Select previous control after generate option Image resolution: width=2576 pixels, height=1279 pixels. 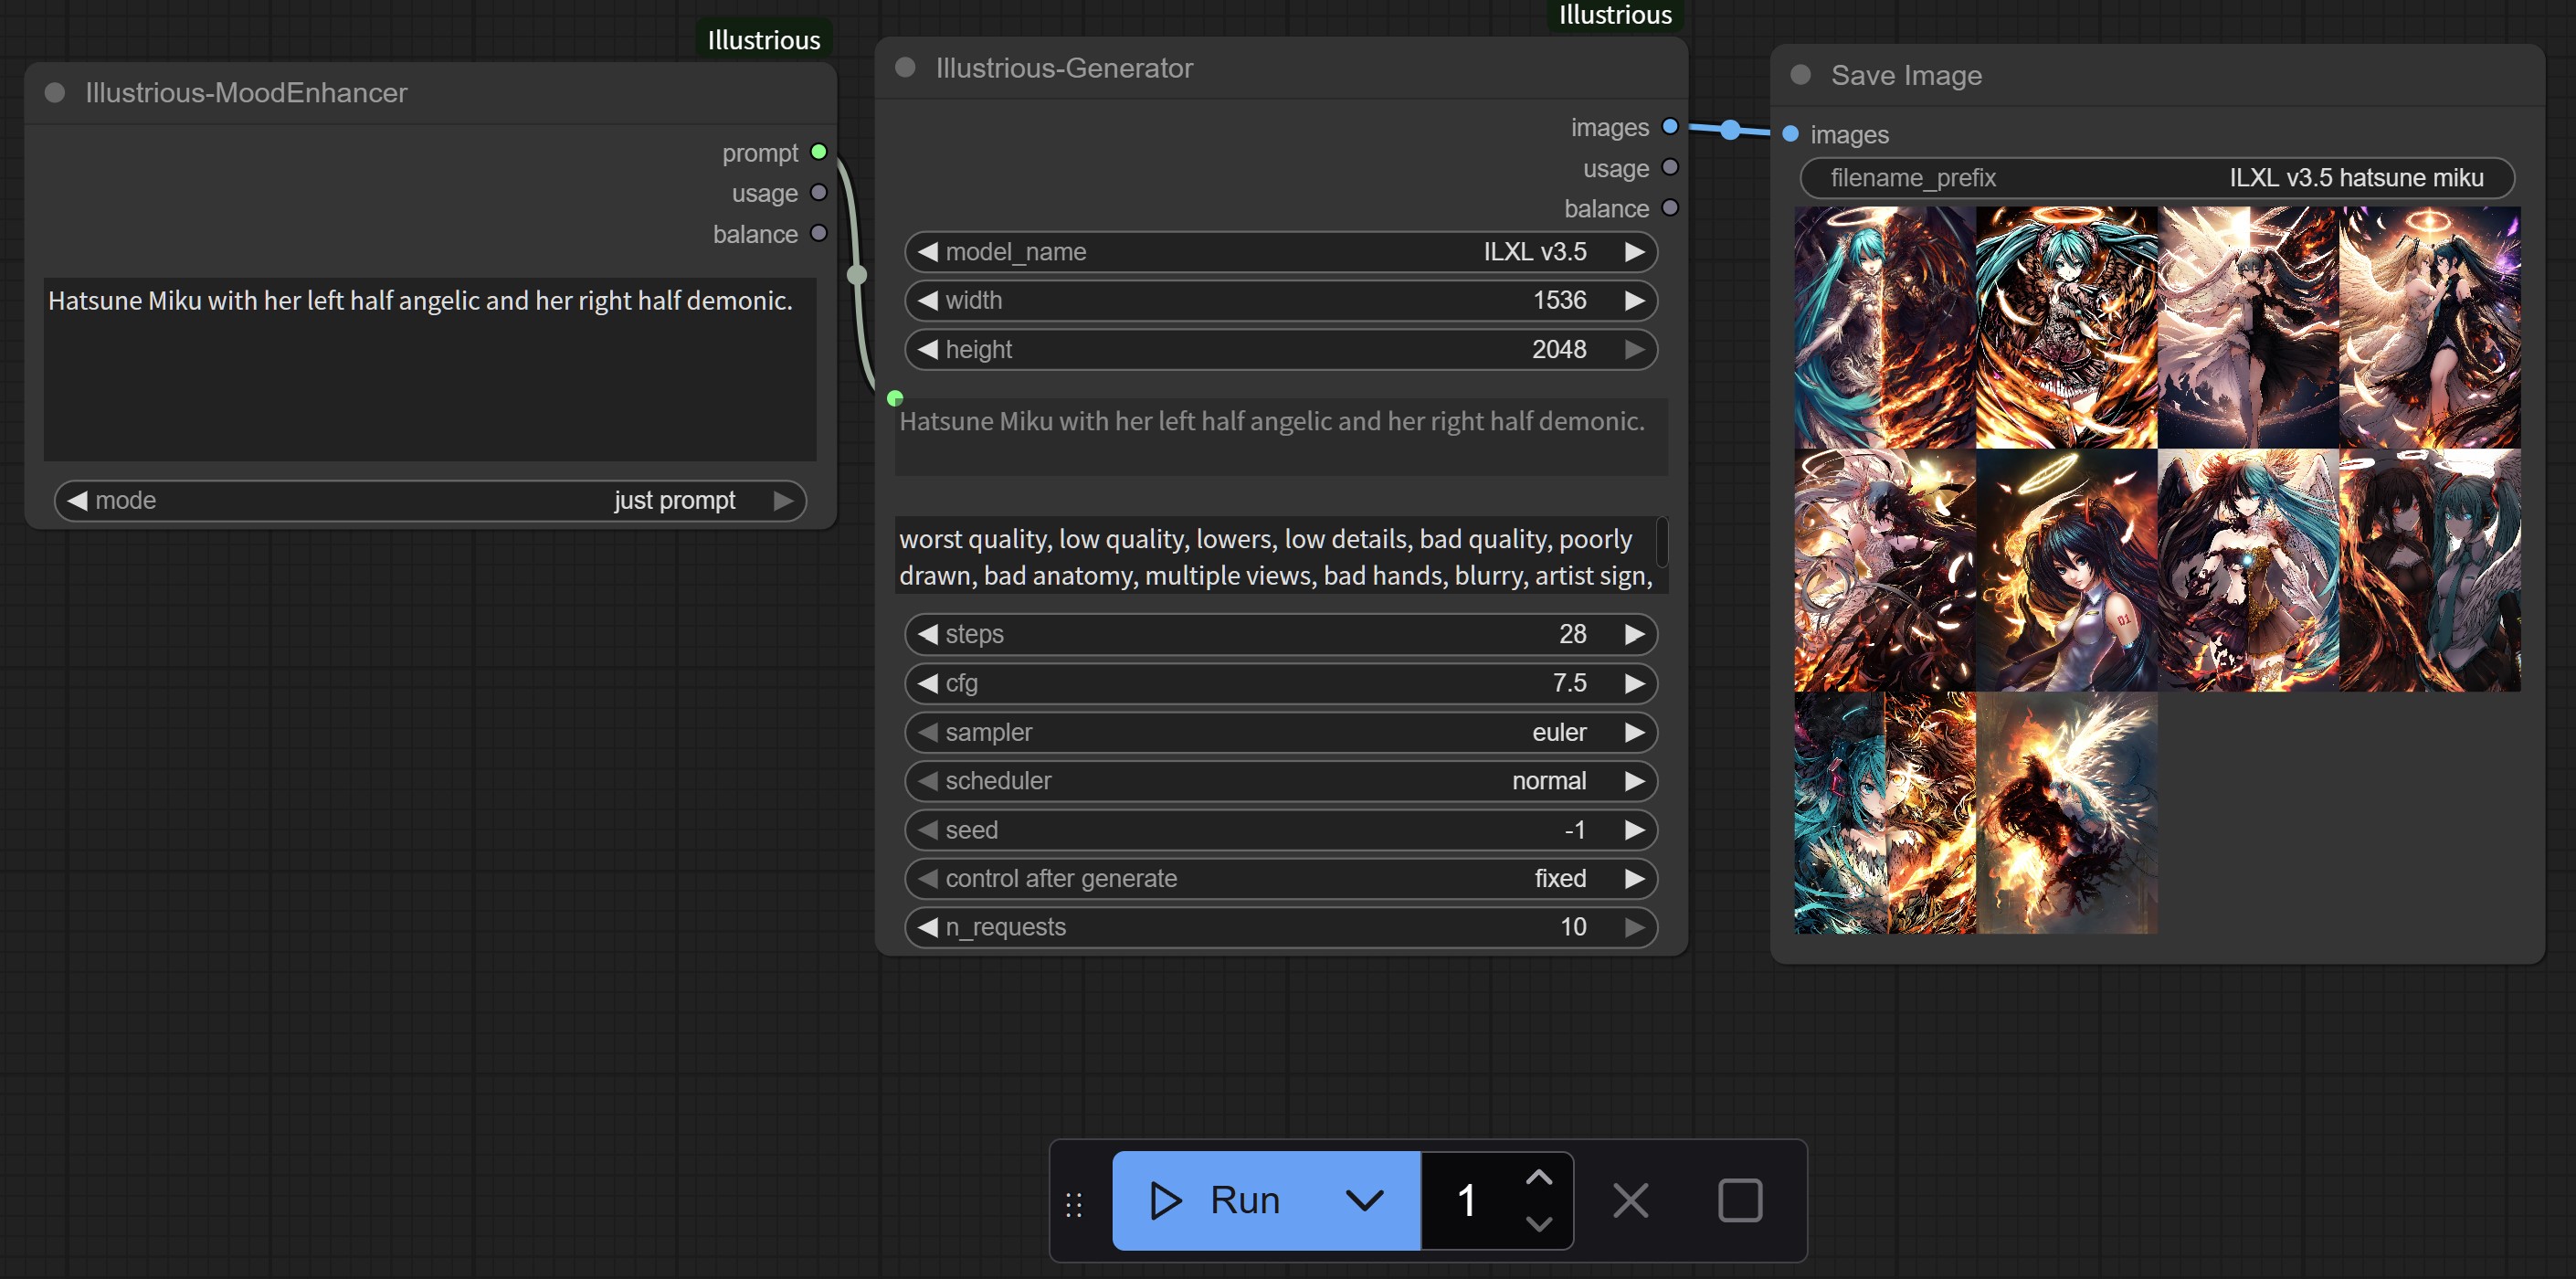coord(928,878)
